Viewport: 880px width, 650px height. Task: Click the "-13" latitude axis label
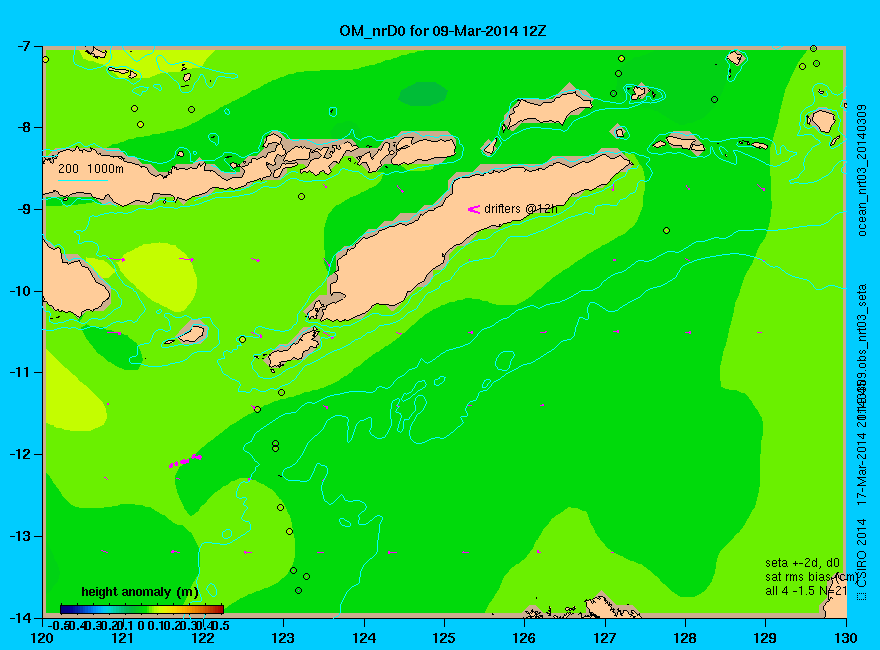point(22,536)
